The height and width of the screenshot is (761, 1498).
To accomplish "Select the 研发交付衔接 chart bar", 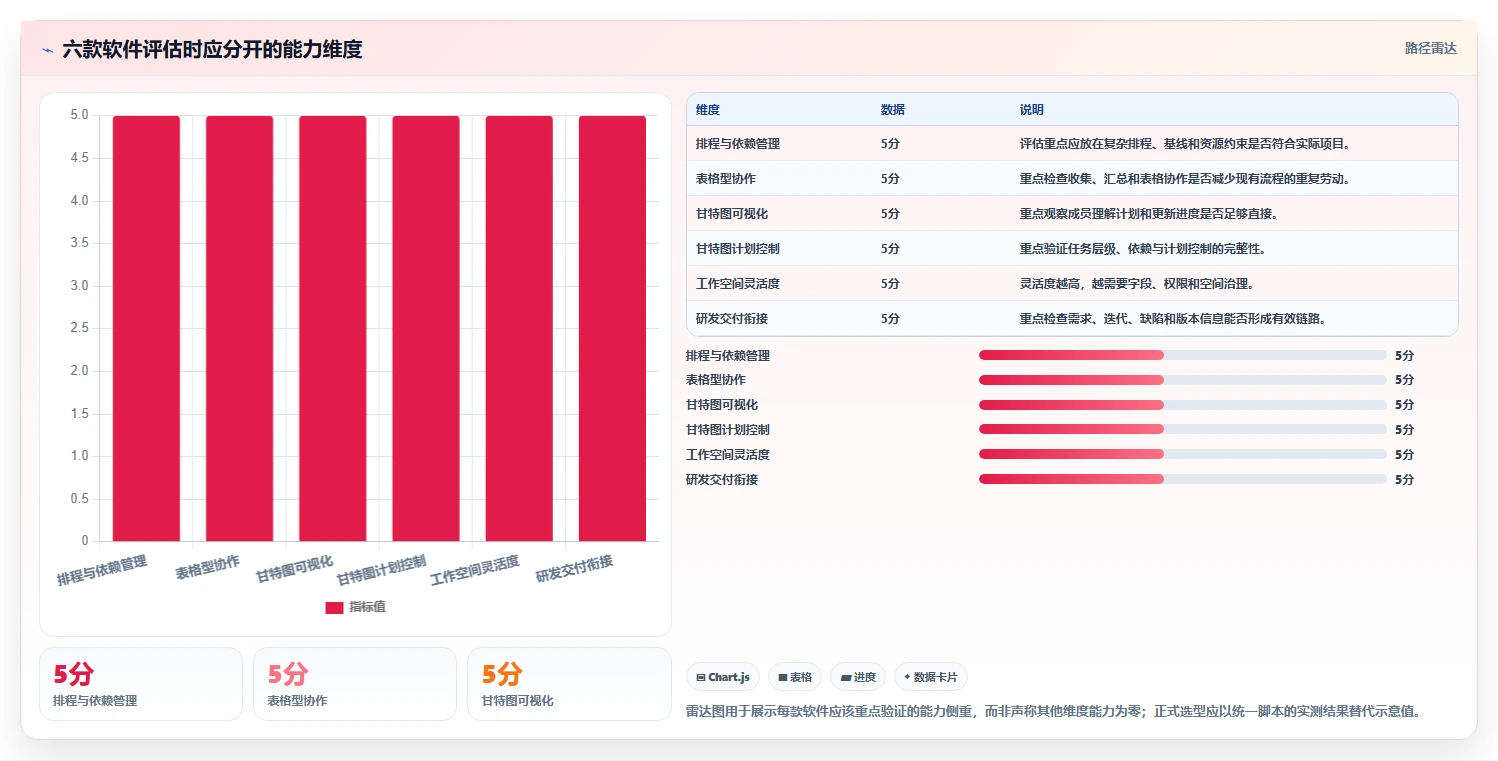I will pos(612,328).
